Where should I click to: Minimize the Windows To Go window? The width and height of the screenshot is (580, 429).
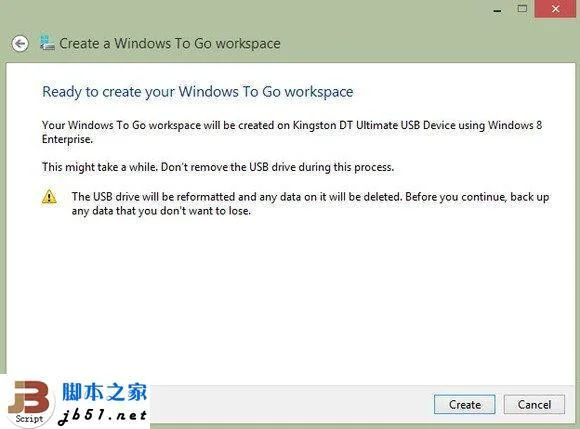pos(498,10)
